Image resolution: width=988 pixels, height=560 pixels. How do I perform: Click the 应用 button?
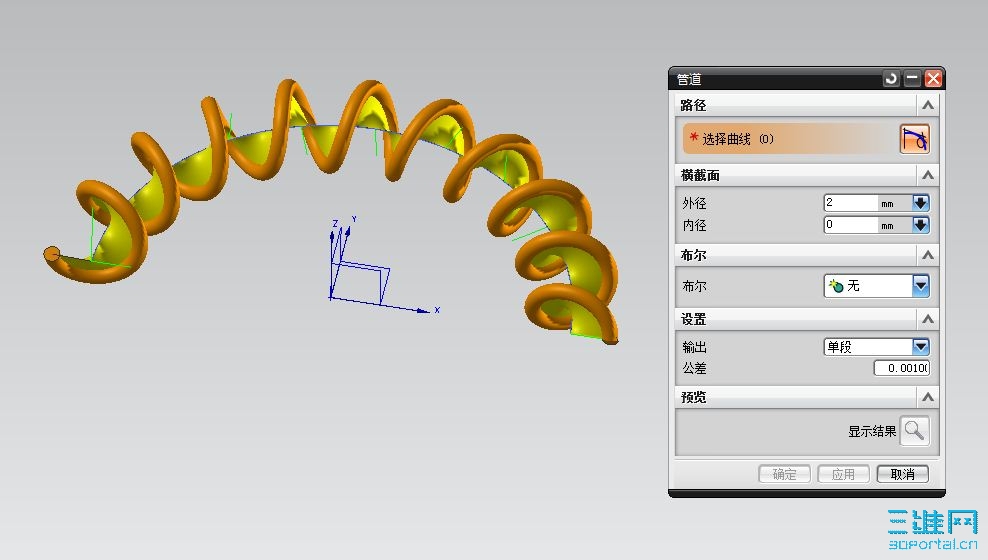click(x=843, y=474)
